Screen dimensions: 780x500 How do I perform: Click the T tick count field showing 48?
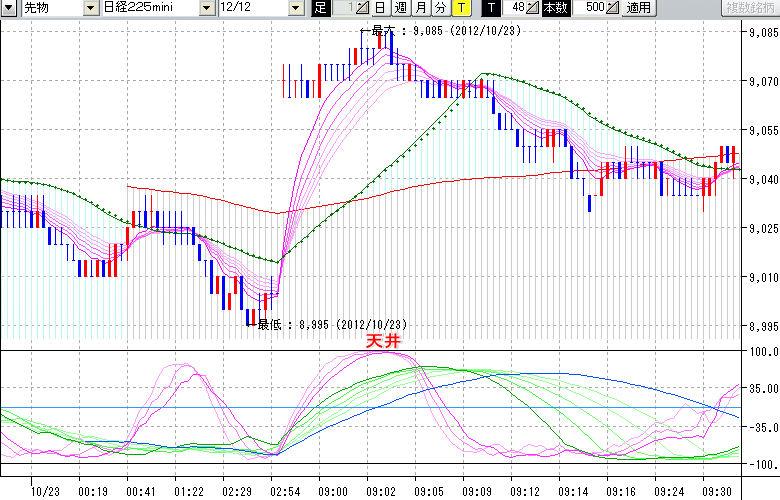coord(516,8)
